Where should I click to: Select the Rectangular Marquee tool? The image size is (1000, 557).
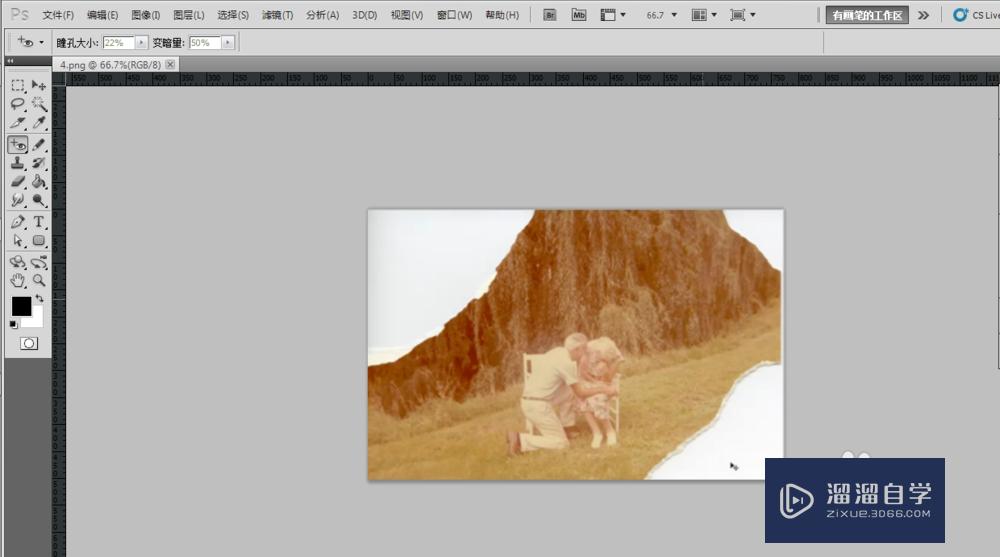(x=18, y=85)
